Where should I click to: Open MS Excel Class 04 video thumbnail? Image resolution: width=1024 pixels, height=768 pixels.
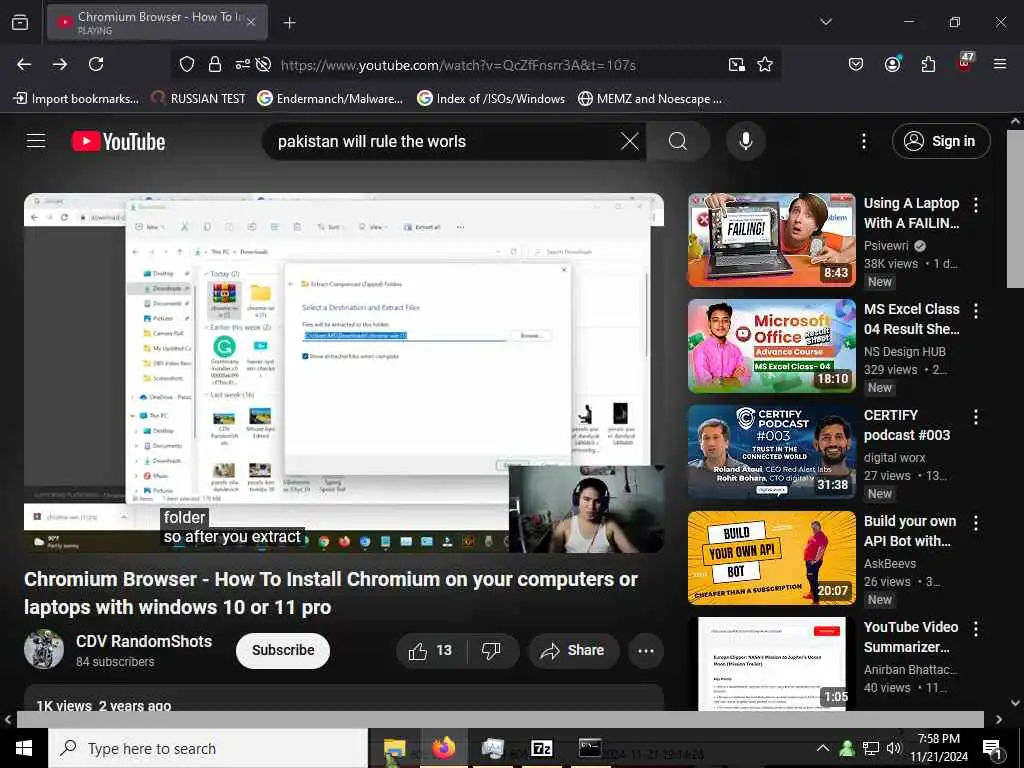771,346
